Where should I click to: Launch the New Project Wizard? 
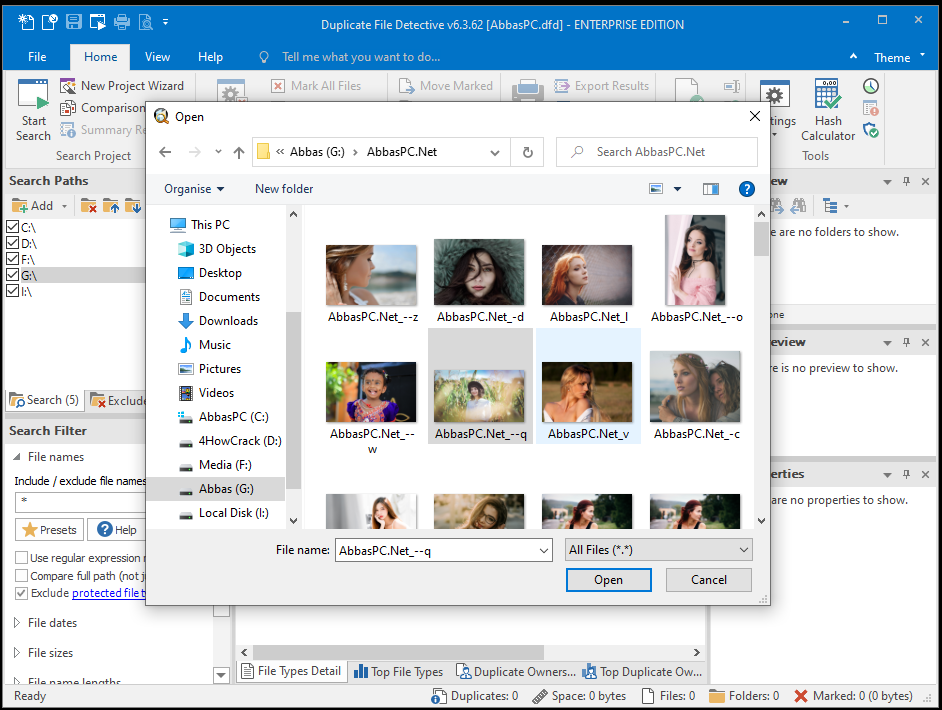click(x=122, y=86)
